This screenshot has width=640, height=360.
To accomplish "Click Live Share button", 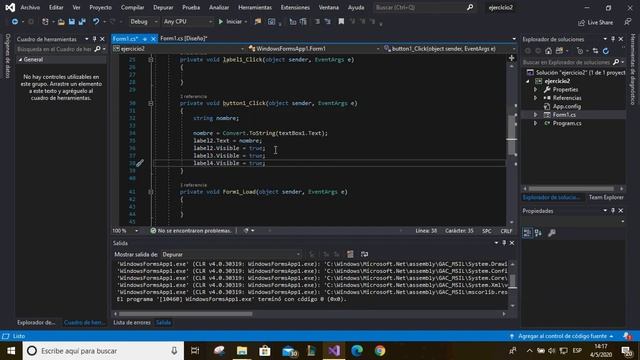I will tap(596, 22).
